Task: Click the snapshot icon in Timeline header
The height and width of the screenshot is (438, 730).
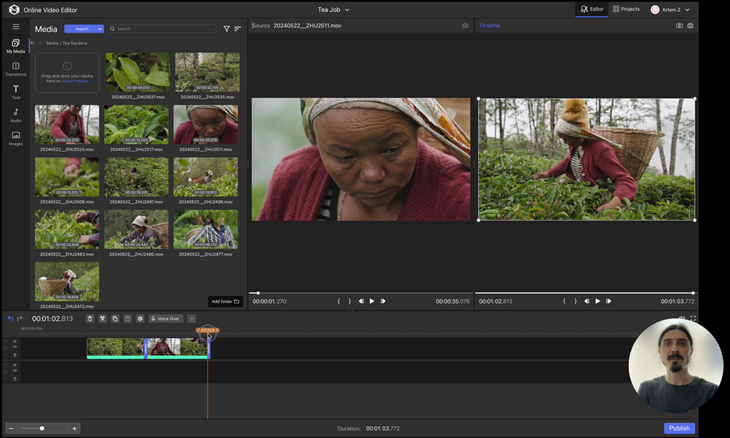Action: 690,26
